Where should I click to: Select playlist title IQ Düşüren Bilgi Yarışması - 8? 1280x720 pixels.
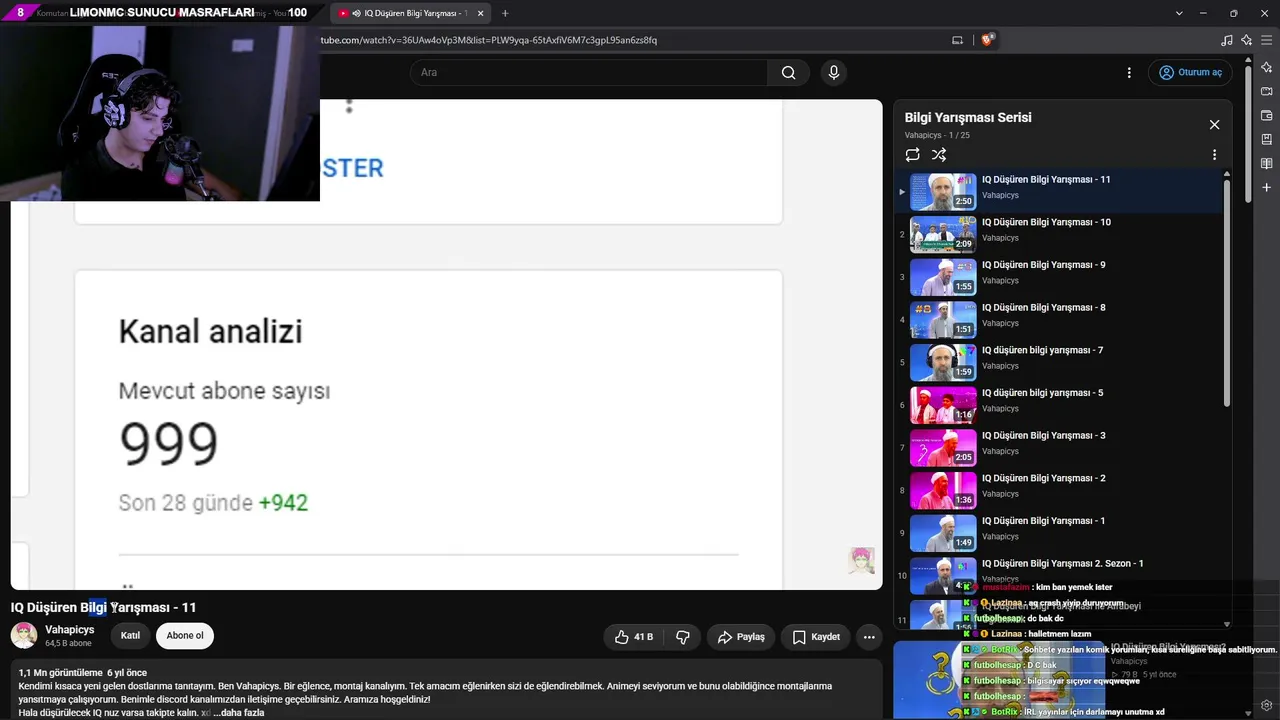point(1043,308)
